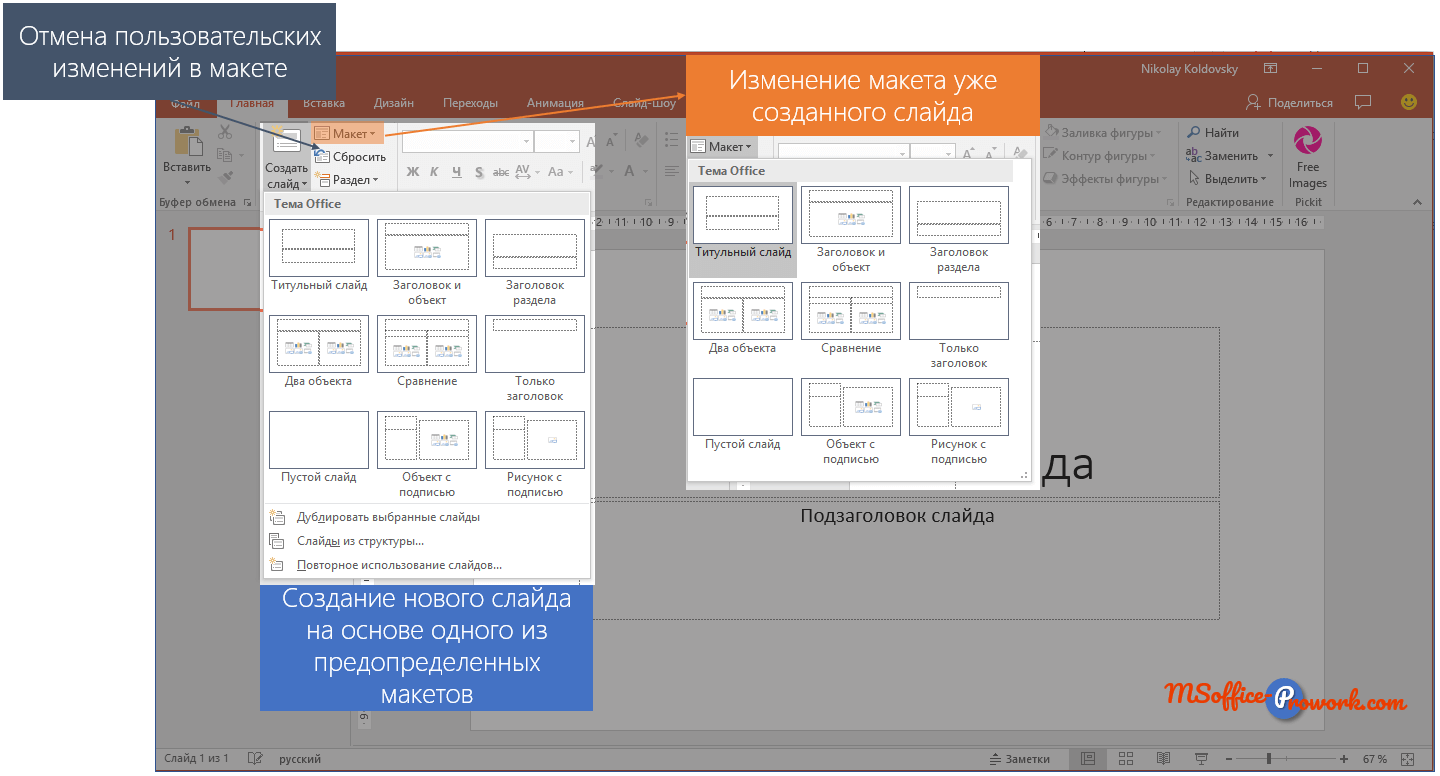Image resolution: width=1440 pixels, height=776 pixels.
Task: Click the bulleted list icon
Action: click(671, 141)
